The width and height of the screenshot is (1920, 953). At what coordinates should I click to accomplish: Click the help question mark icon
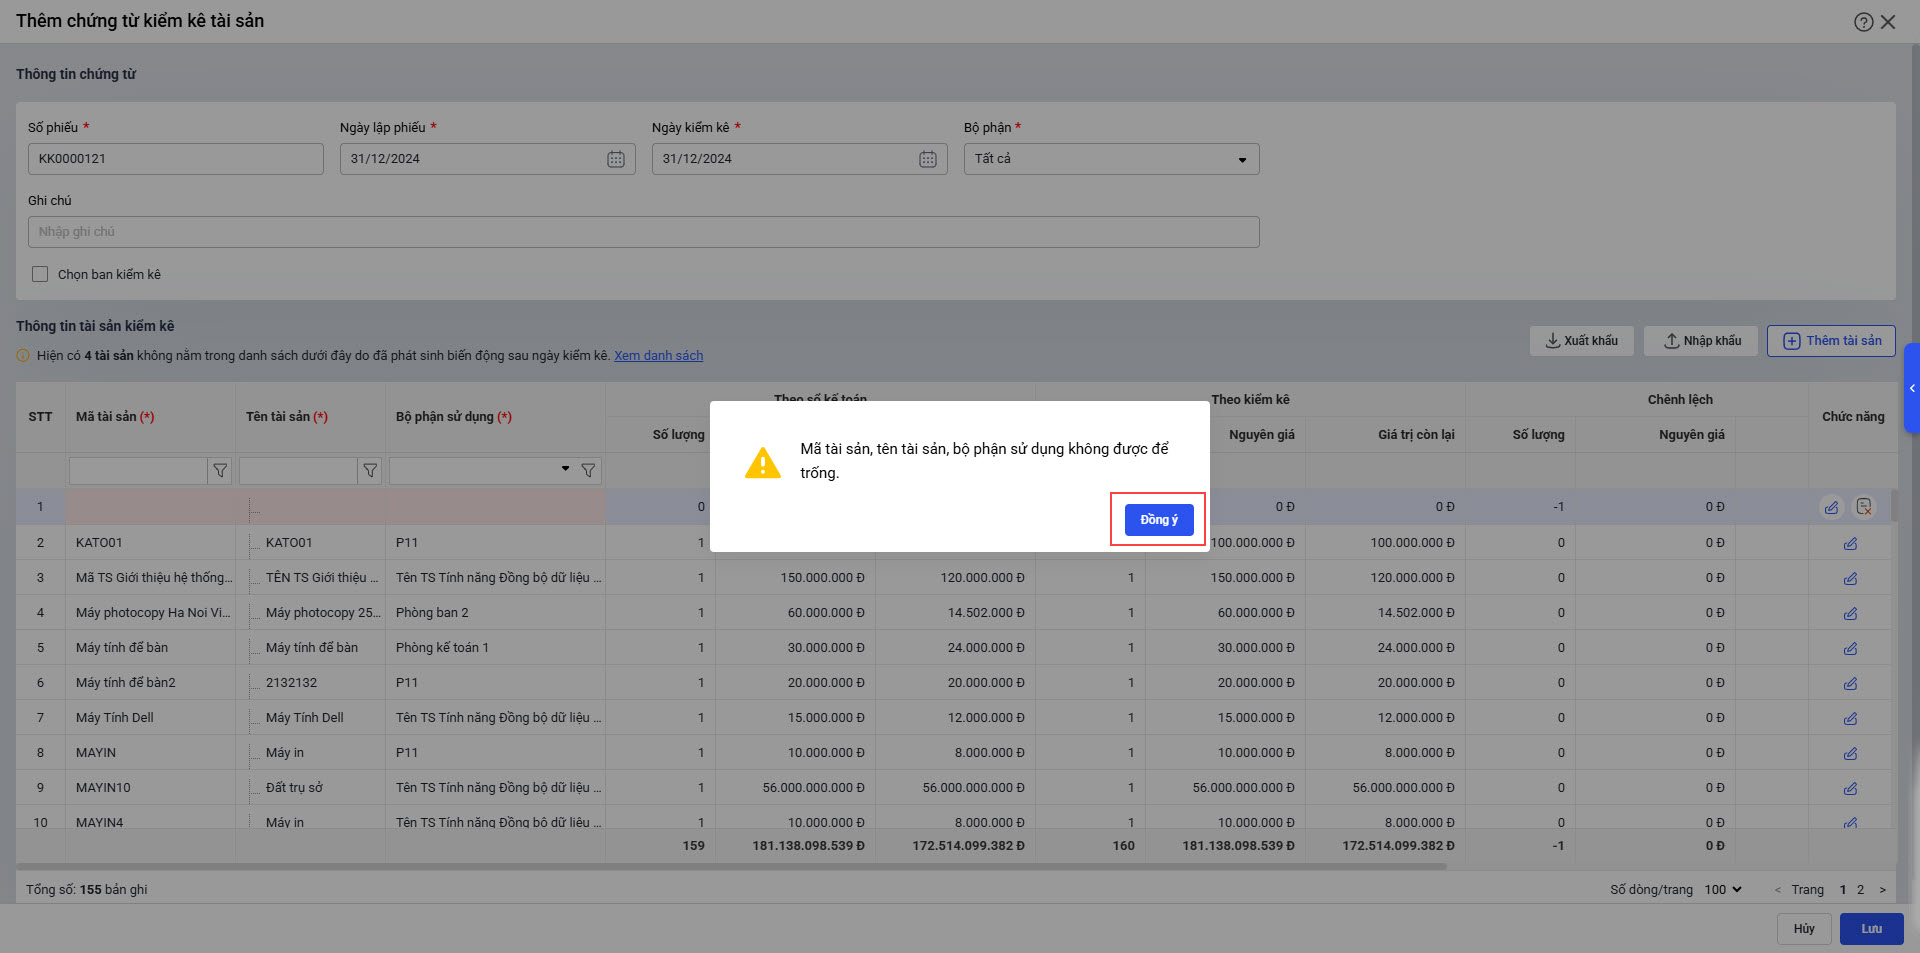1863,22
